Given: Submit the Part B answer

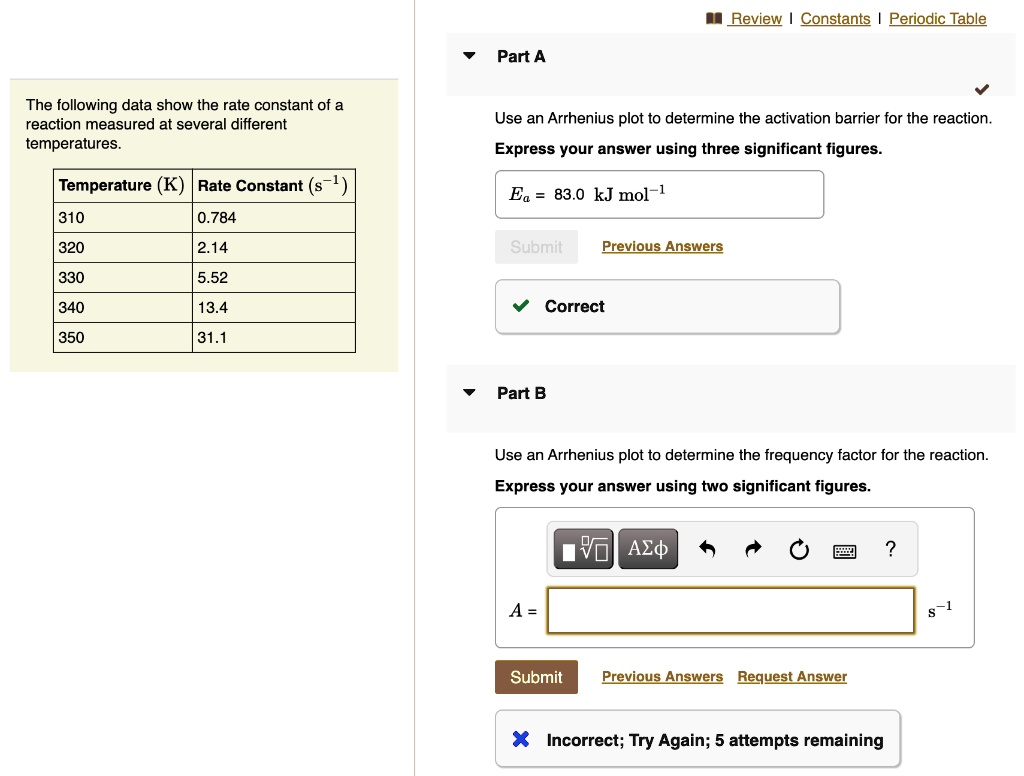Looking at the screenshot, I should [x=536, y=677].
